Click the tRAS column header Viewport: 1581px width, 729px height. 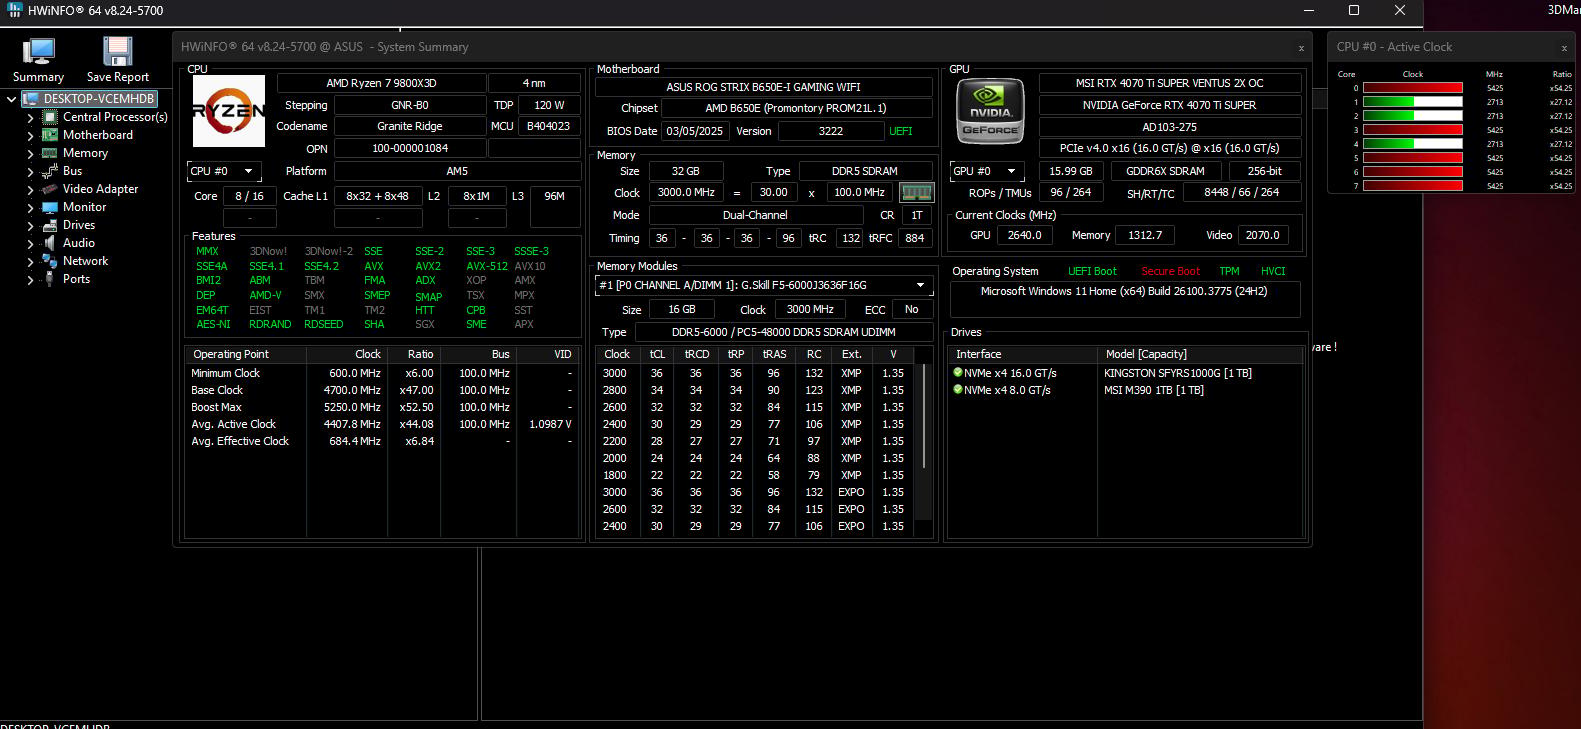774,354
